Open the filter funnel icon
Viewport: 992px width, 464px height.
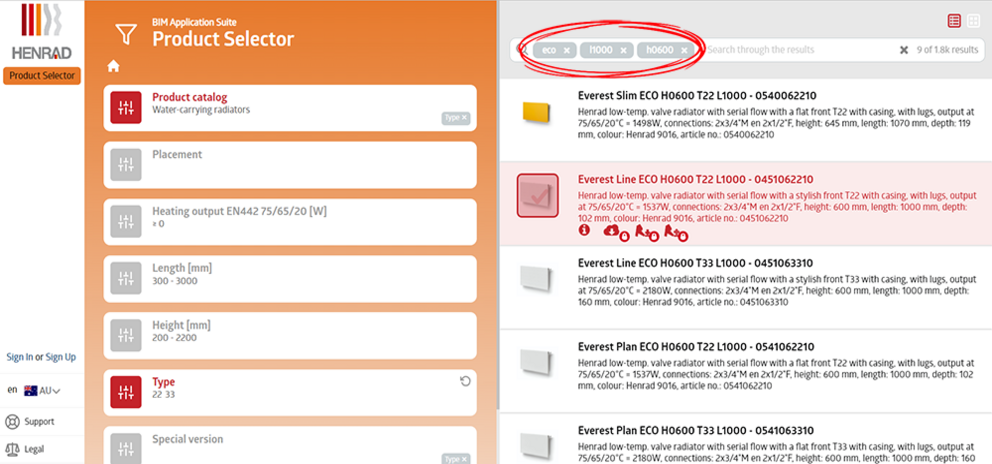coord(127,34)
